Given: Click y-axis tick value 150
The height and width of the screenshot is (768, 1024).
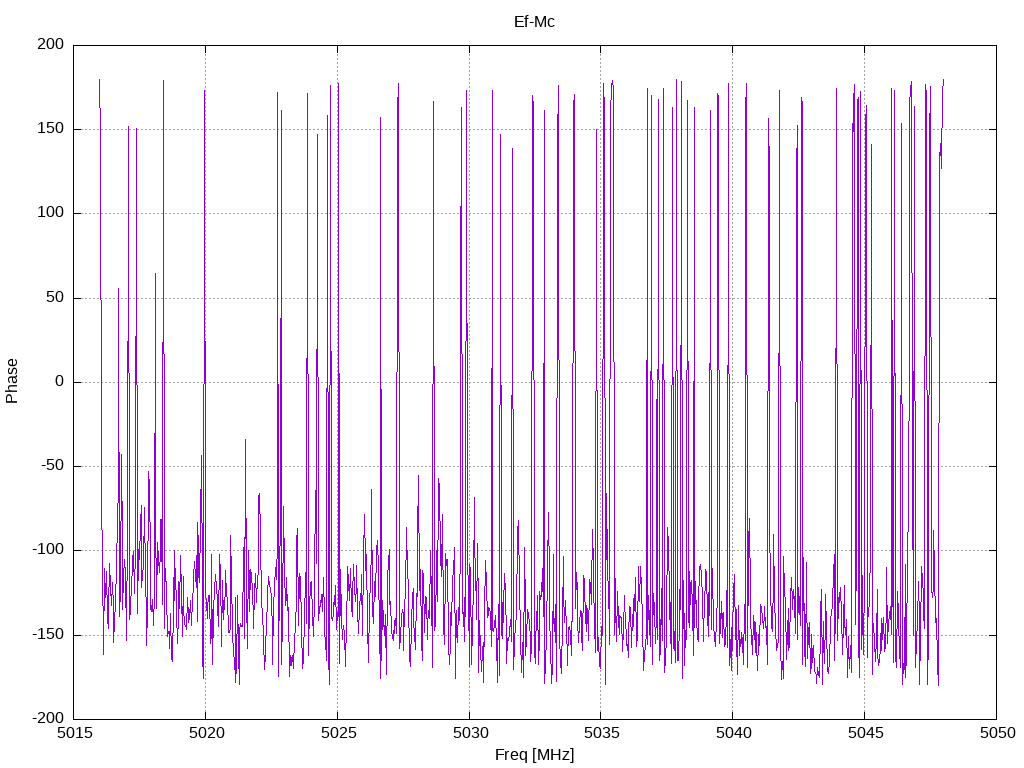Looking at the screenshot, I should (x=51, y=129).
